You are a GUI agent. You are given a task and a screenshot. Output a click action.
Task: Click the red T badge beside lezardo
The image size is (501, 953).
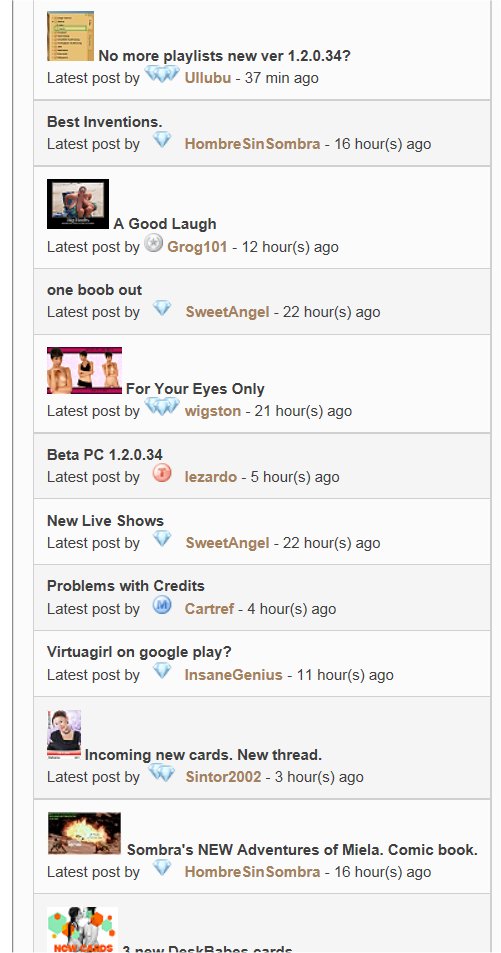162,473
